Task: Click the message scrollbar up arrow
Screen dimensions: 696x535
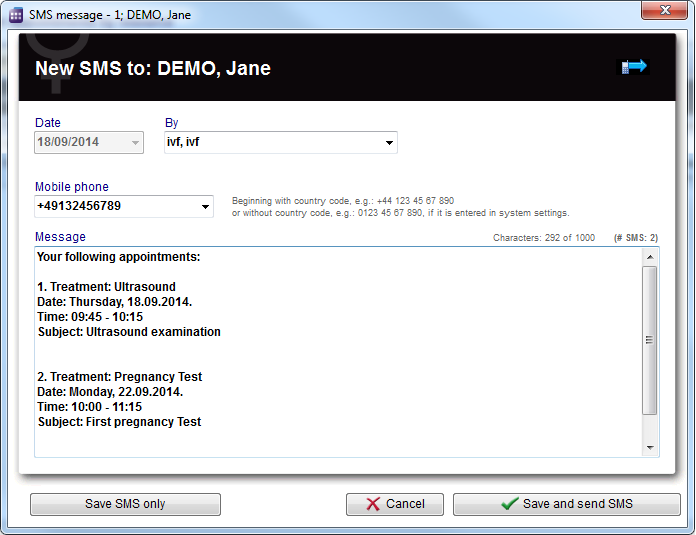Action: [x=650, y=257]
